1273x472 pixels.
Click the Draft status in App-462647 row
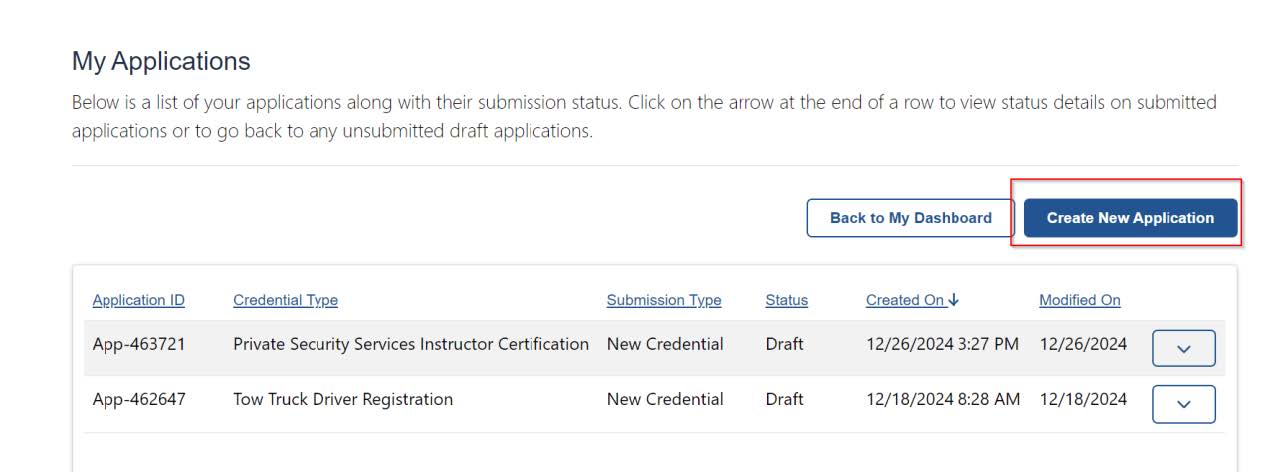point(784,399)
